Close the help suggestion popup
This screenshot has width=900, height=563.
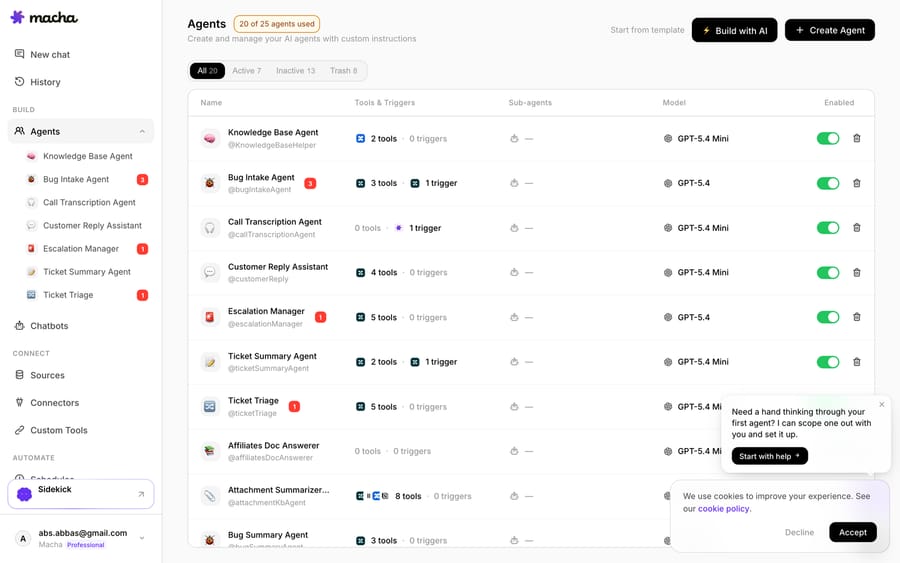(x=882, y=404)
